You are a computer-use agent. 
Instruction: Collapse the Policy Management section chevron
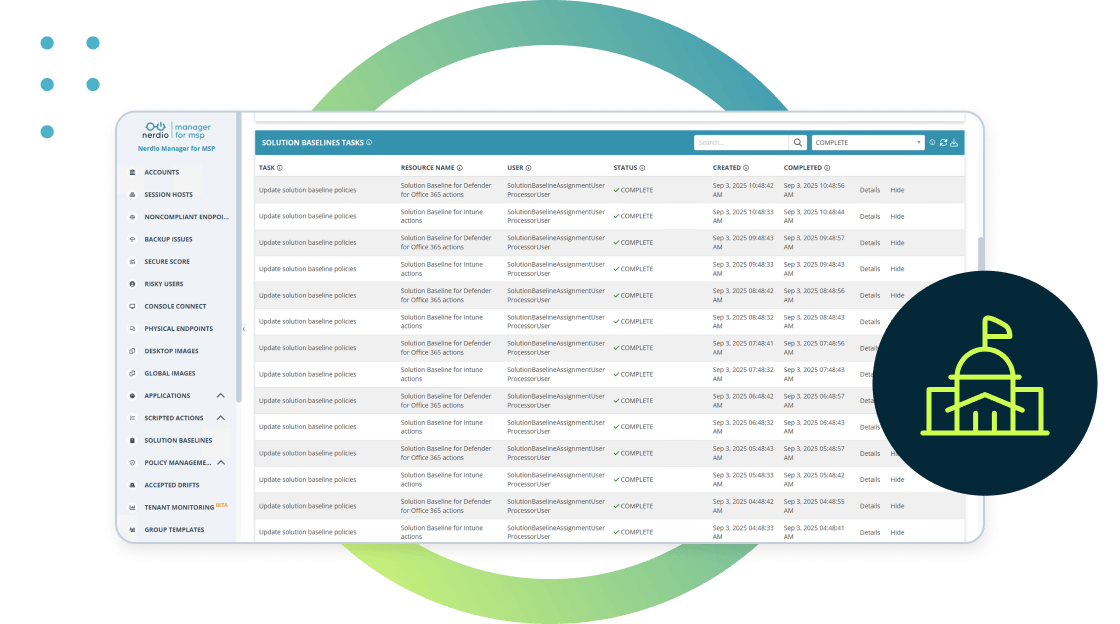(x=221, y=463)
